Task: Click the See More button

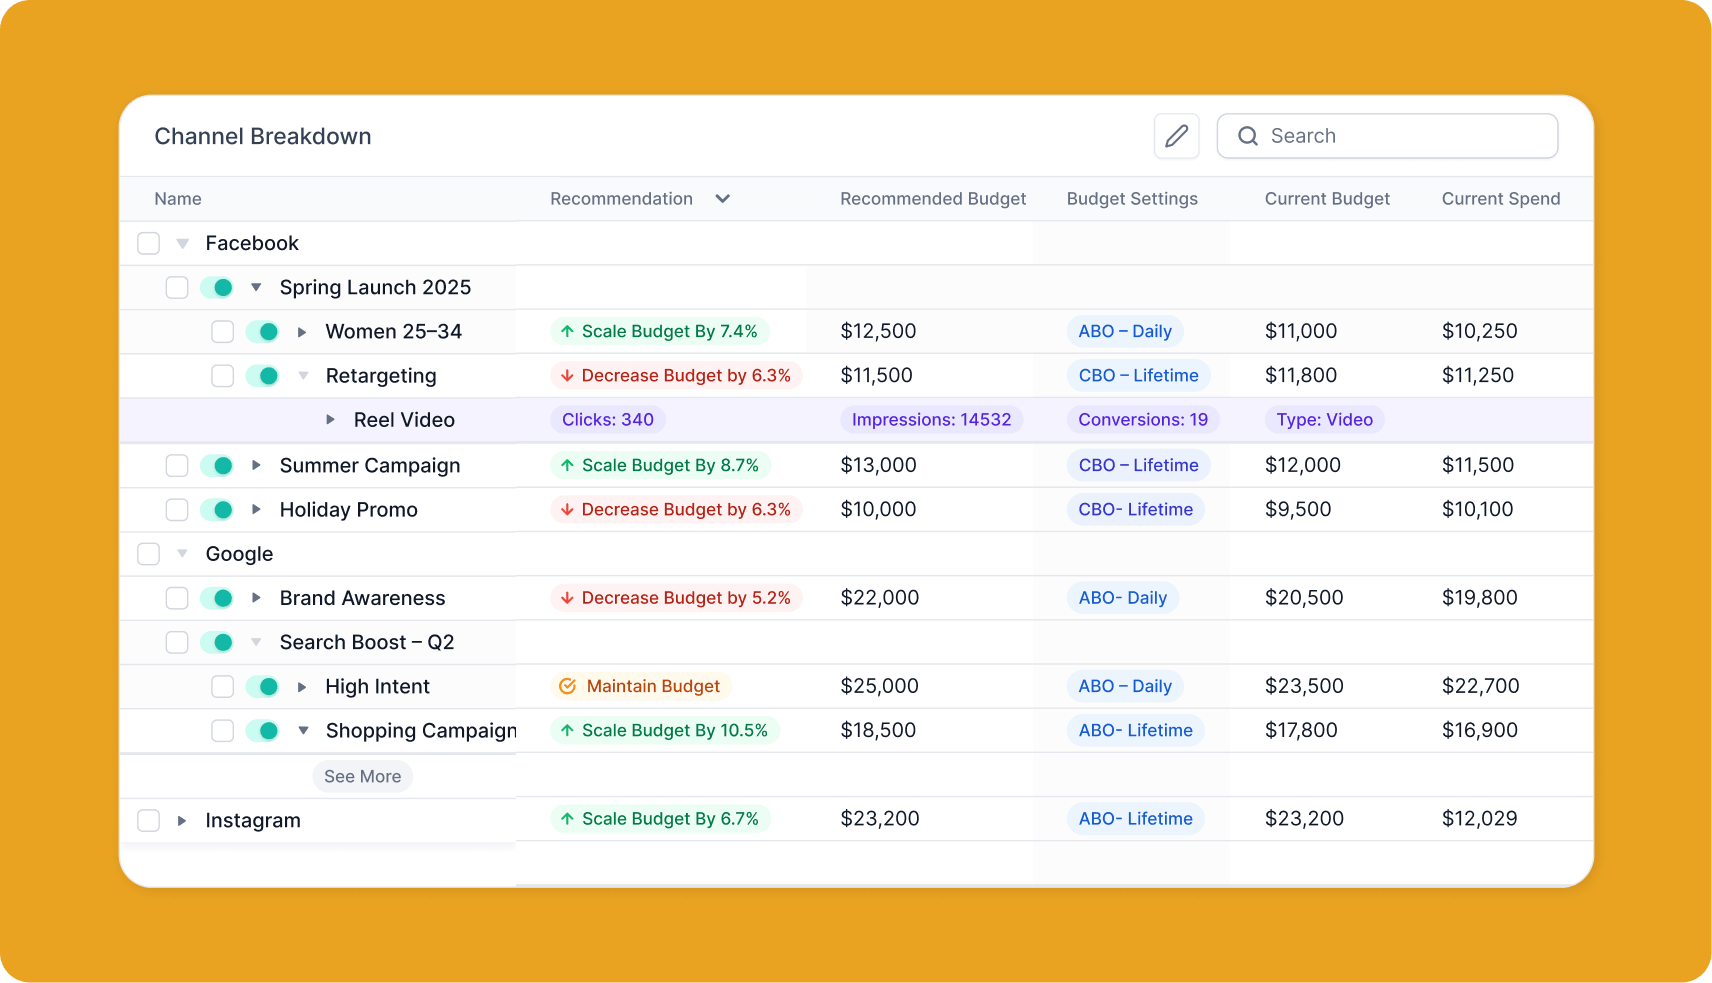Action: 362,776
